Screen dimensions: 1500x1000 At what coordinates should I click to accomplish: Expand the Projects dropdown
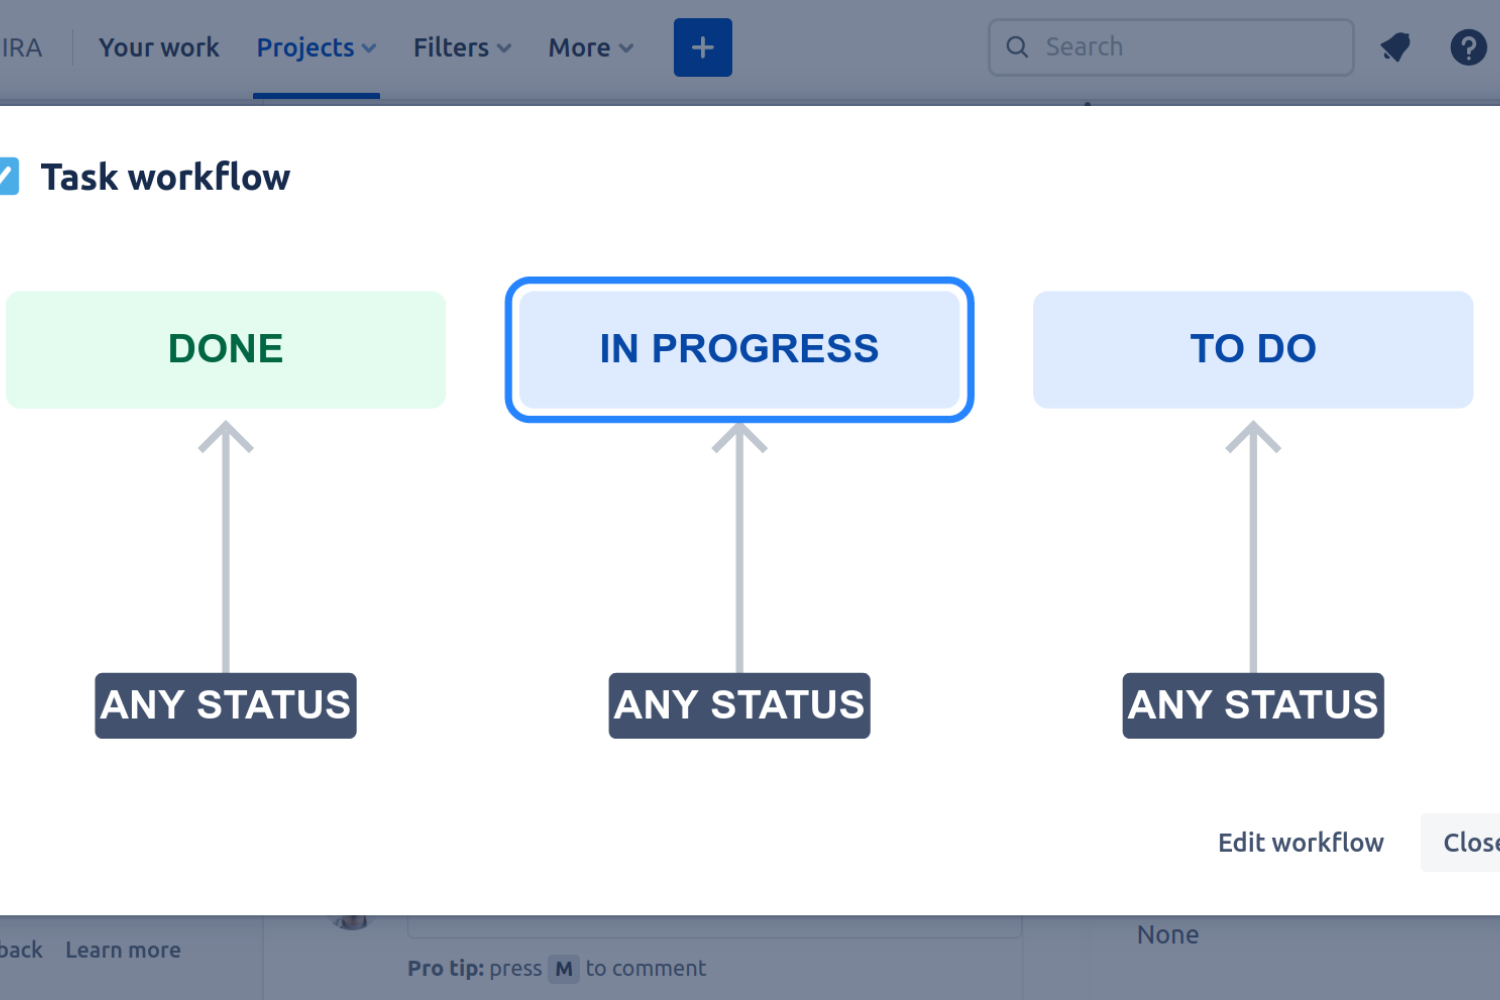(316, 47)
